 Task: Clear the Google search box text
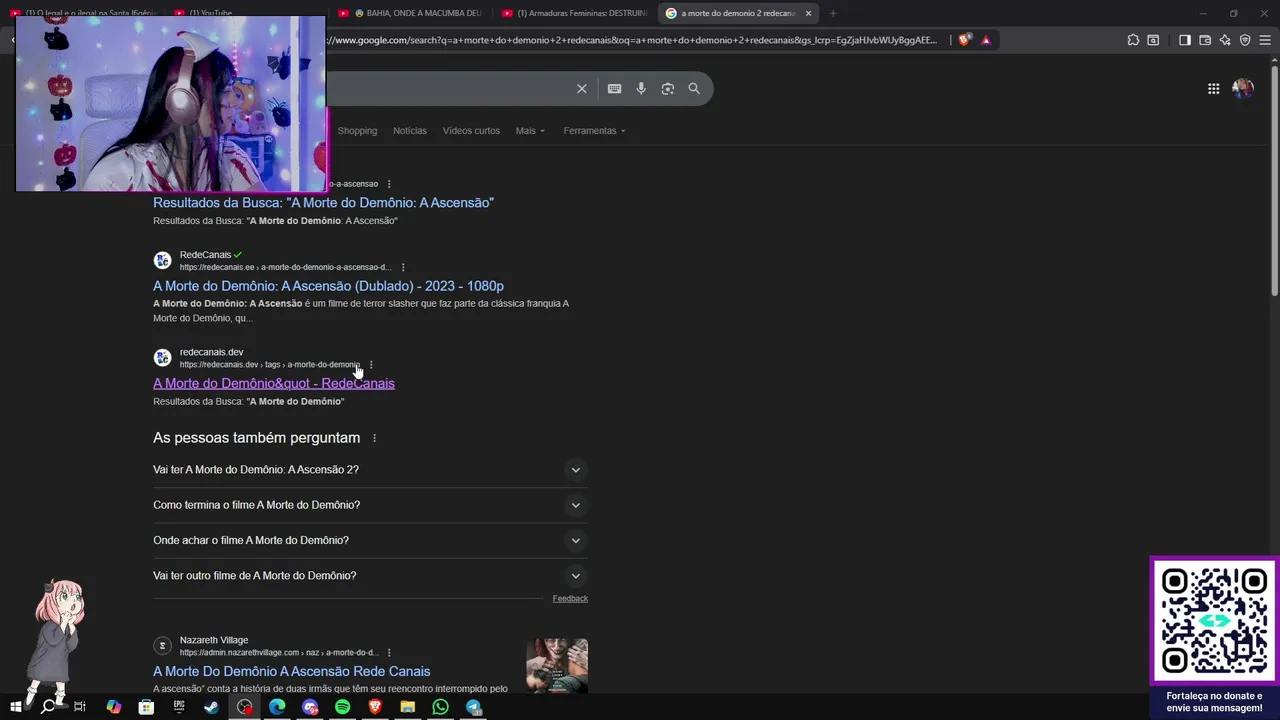[x=581, y=89]
